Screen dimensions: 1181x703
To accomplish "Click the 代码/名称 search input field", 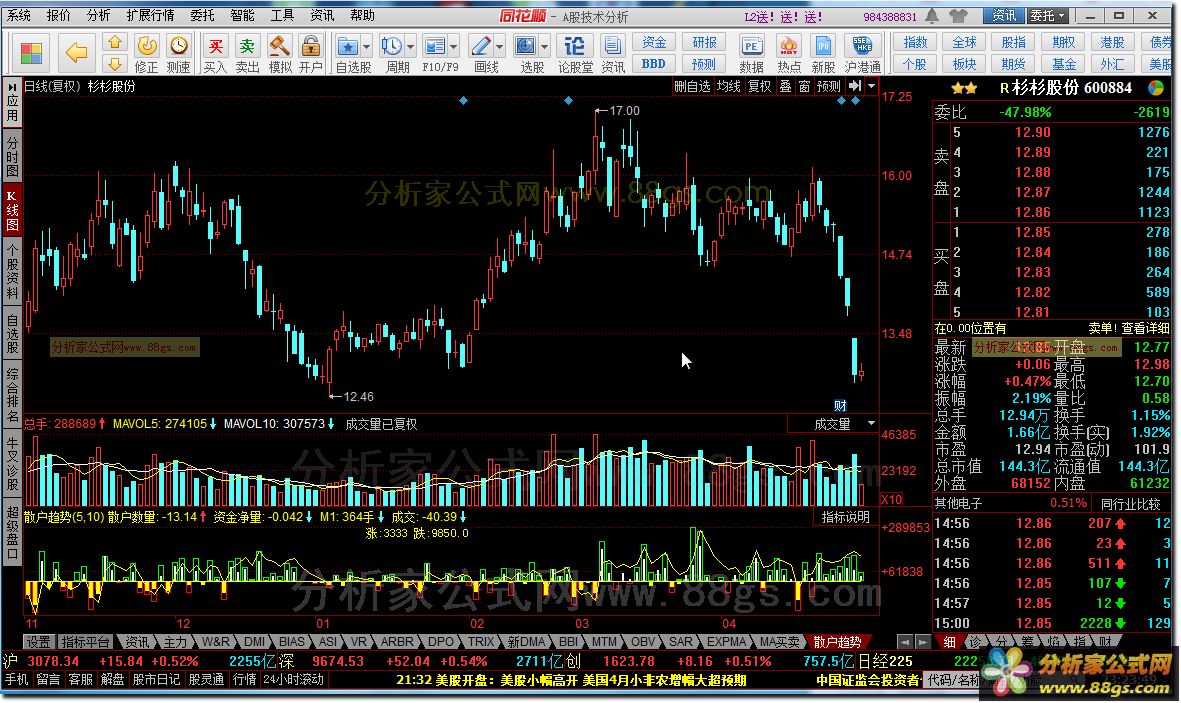I will [x=953, y=680].
